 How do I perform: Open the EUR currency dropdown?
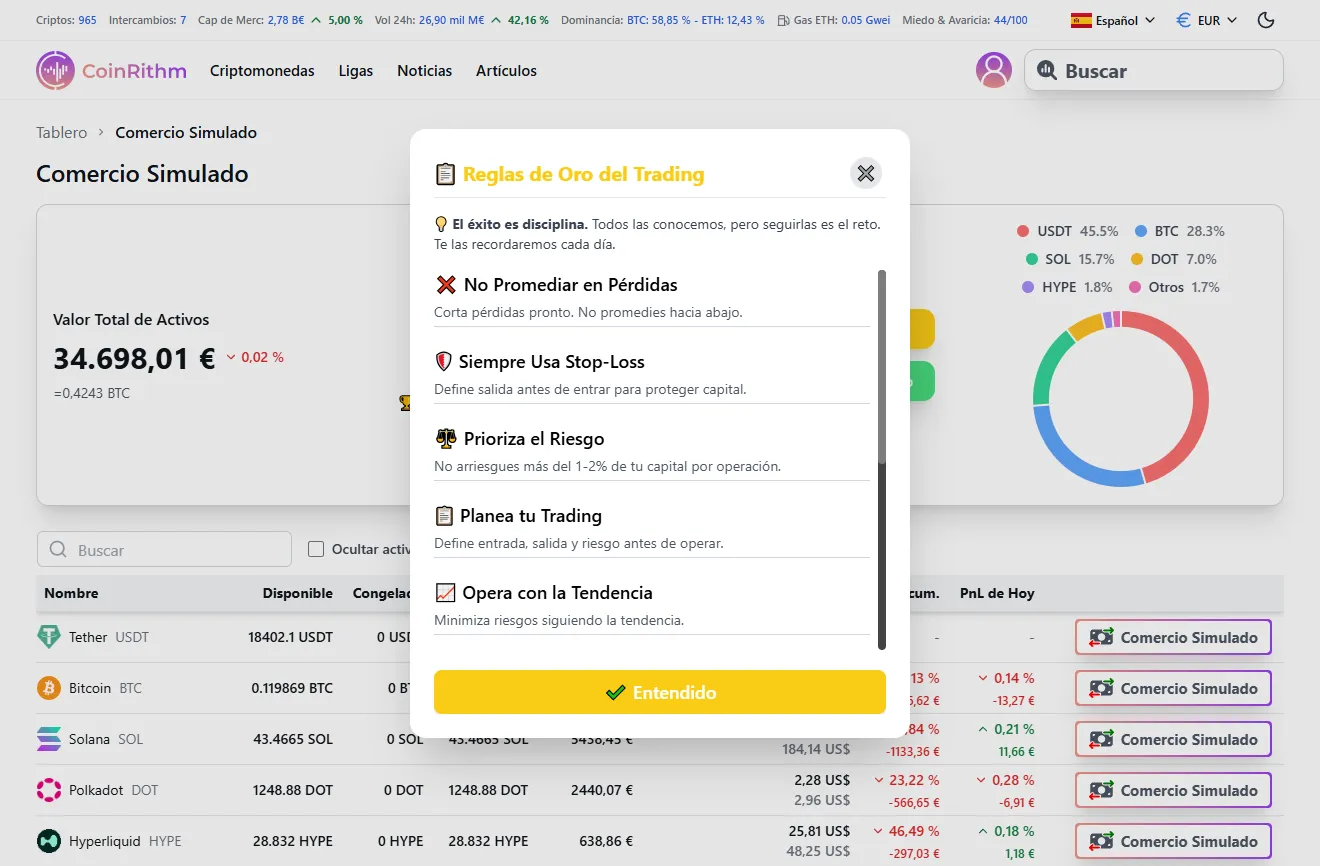1205,19
